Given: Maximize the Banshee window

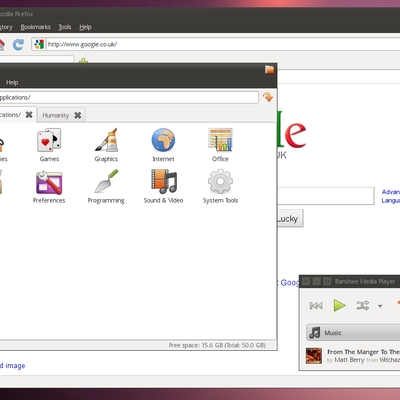Looking at the screenshot, I should [327, 282].
